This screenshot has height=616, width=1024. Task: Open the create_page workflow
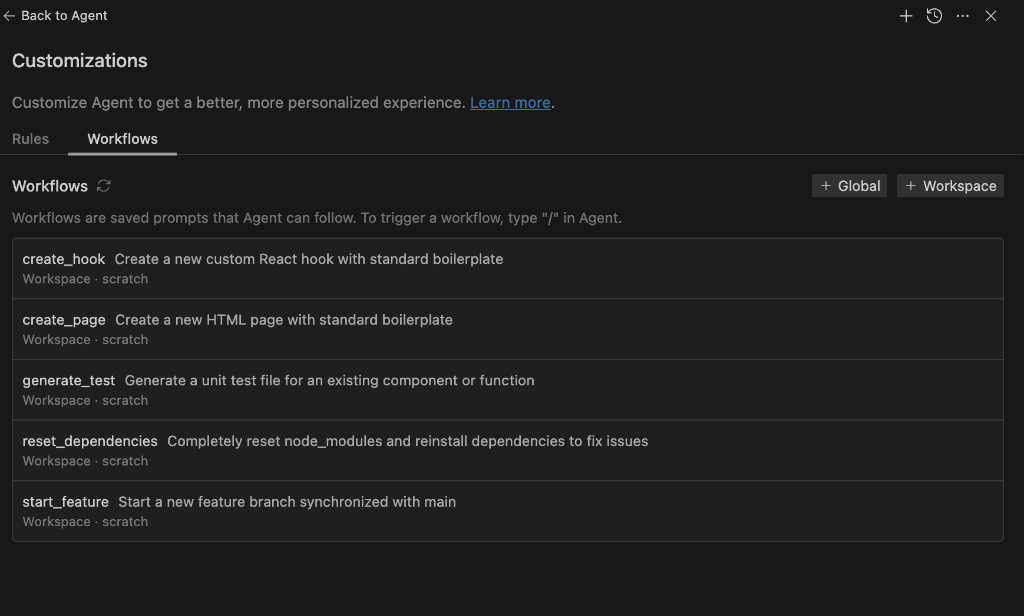pyautogui.click(x=507, y=329)
